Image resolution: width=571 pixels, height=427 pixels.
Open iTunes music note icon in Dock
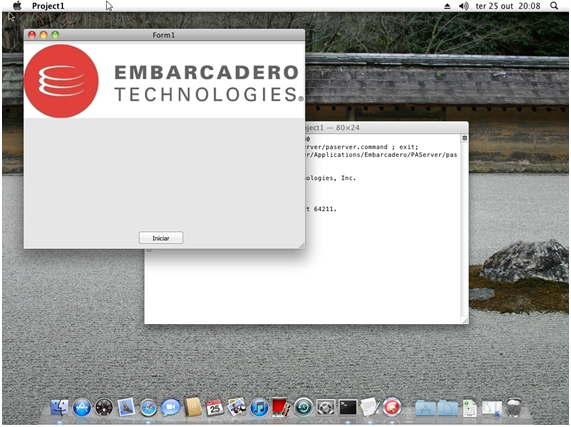259,407
